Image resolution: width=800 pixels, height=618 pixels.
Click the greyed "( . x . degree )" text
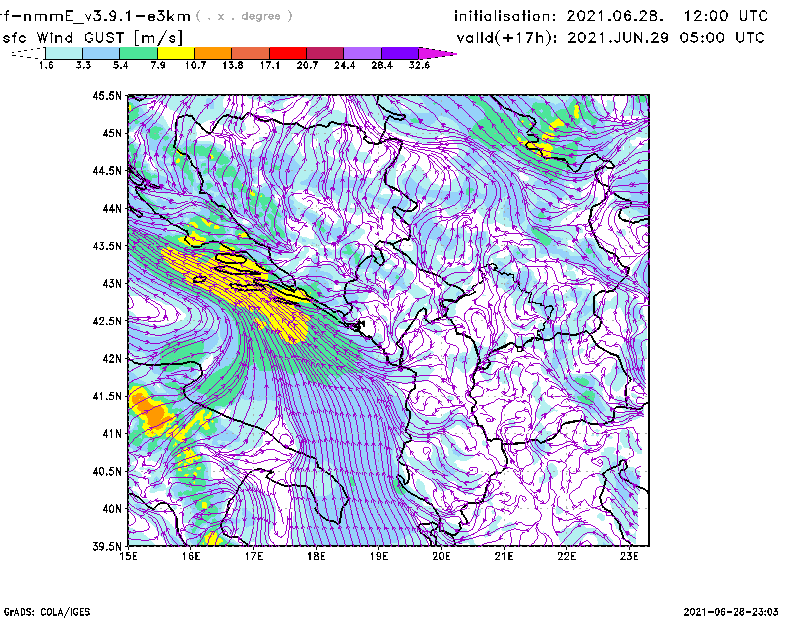coord(244,16)
